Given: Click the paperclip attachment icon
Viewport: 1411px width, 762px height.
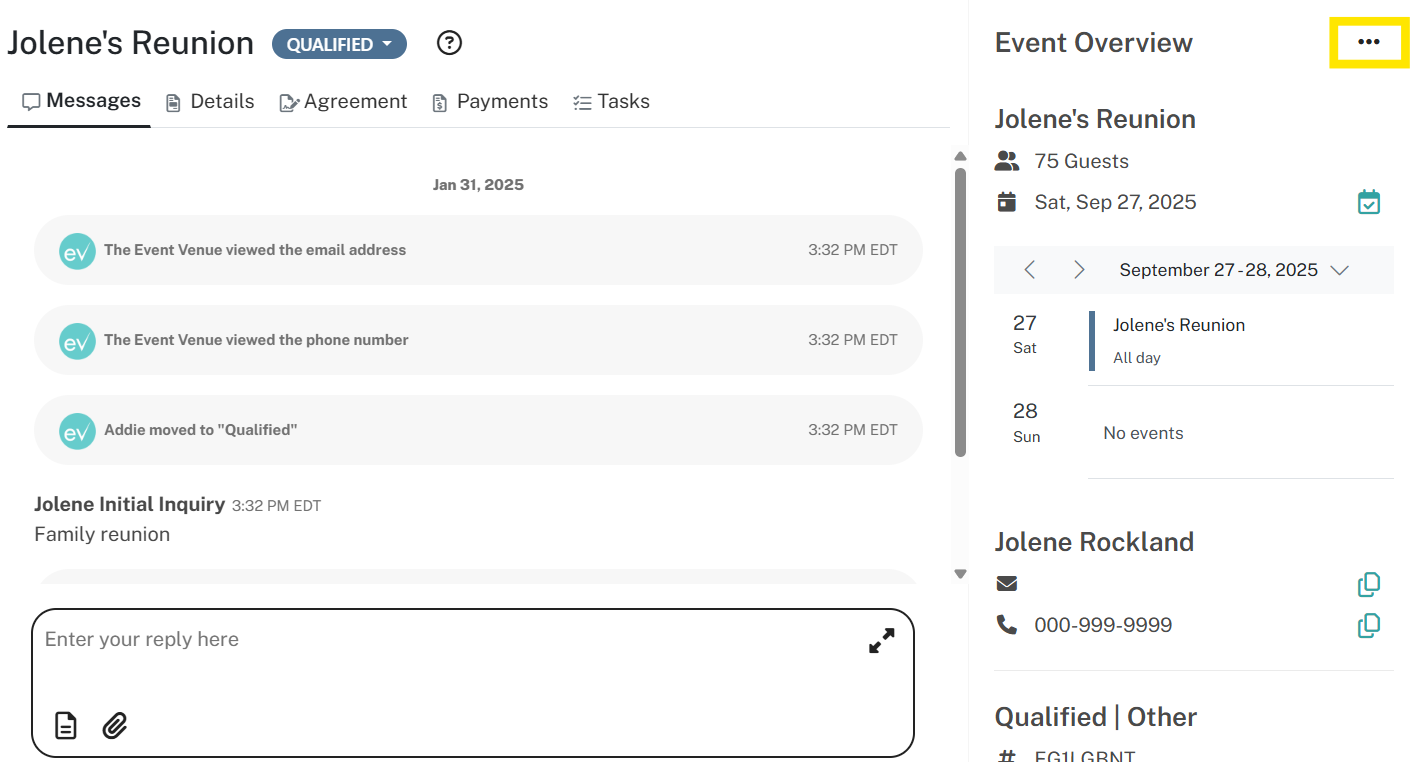Looking at the screenshot, I should pyautogui.click(x=115, y=725).
